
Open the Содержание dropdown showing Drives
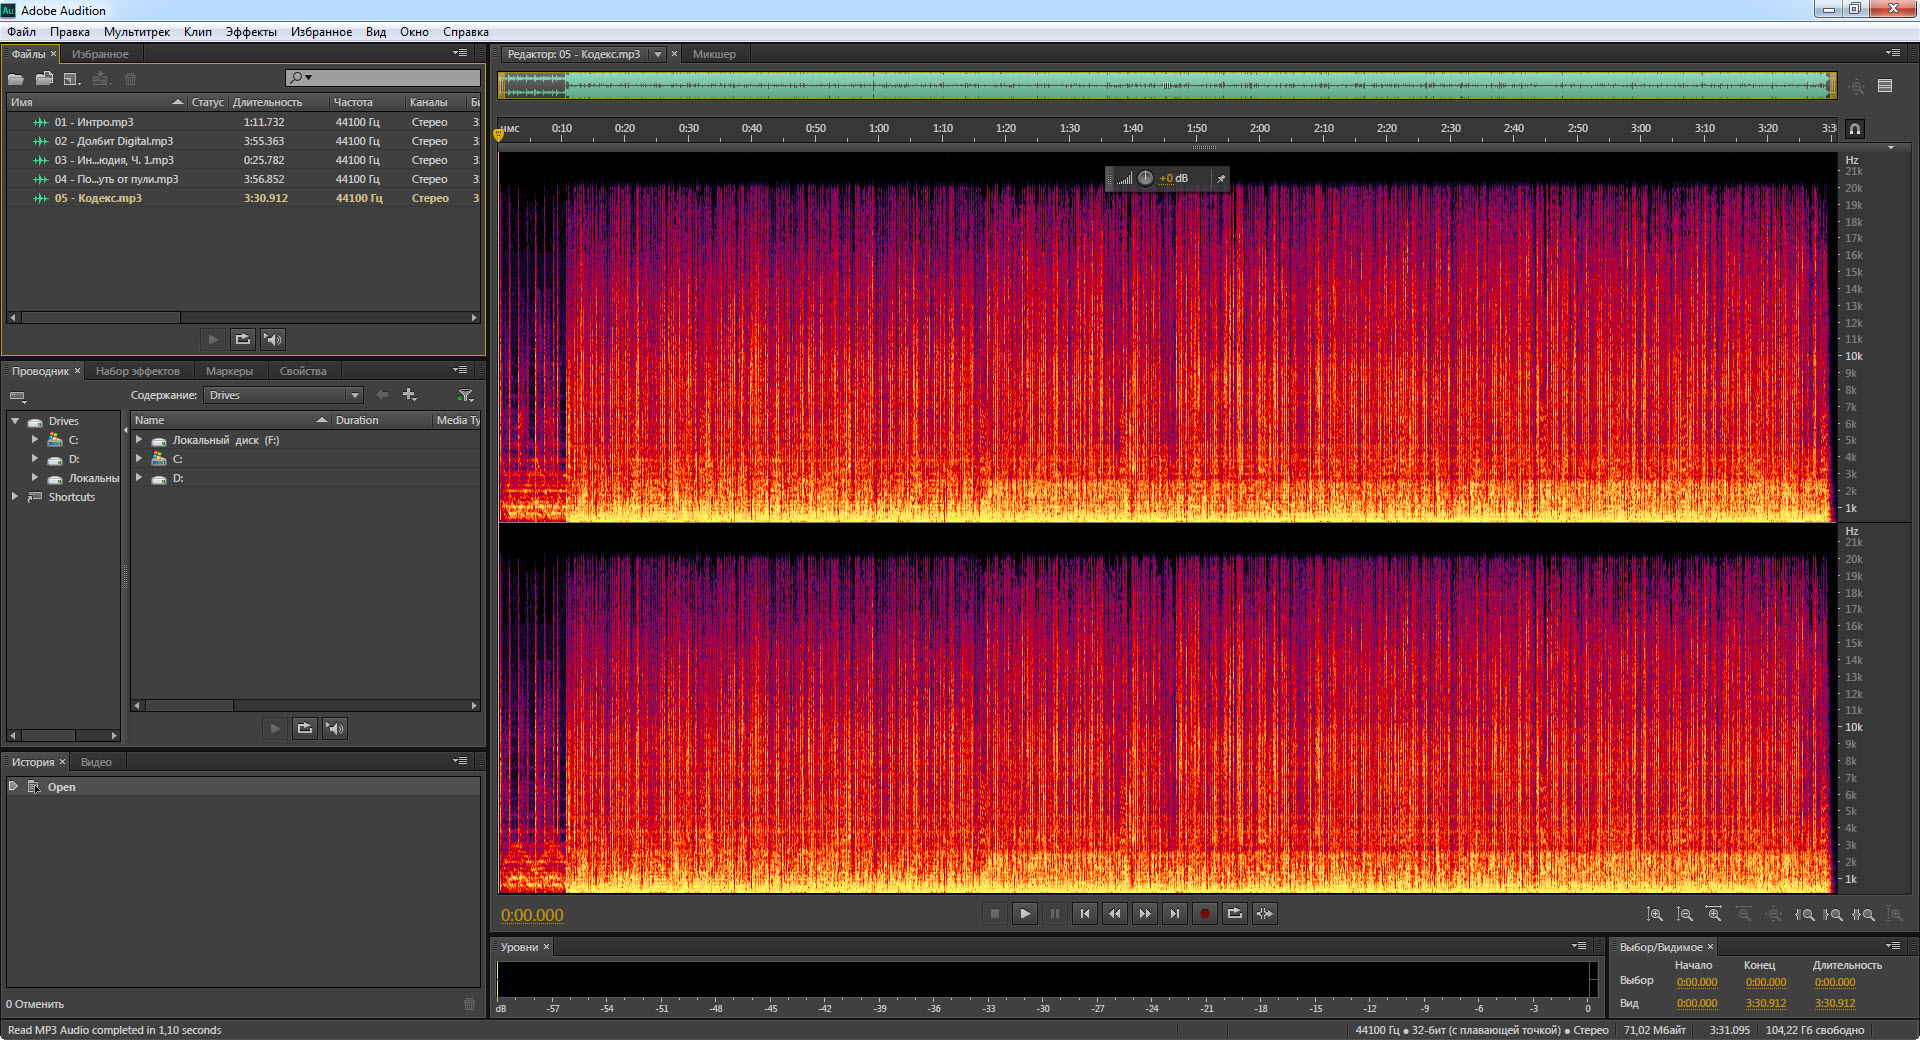coord(284,396)
